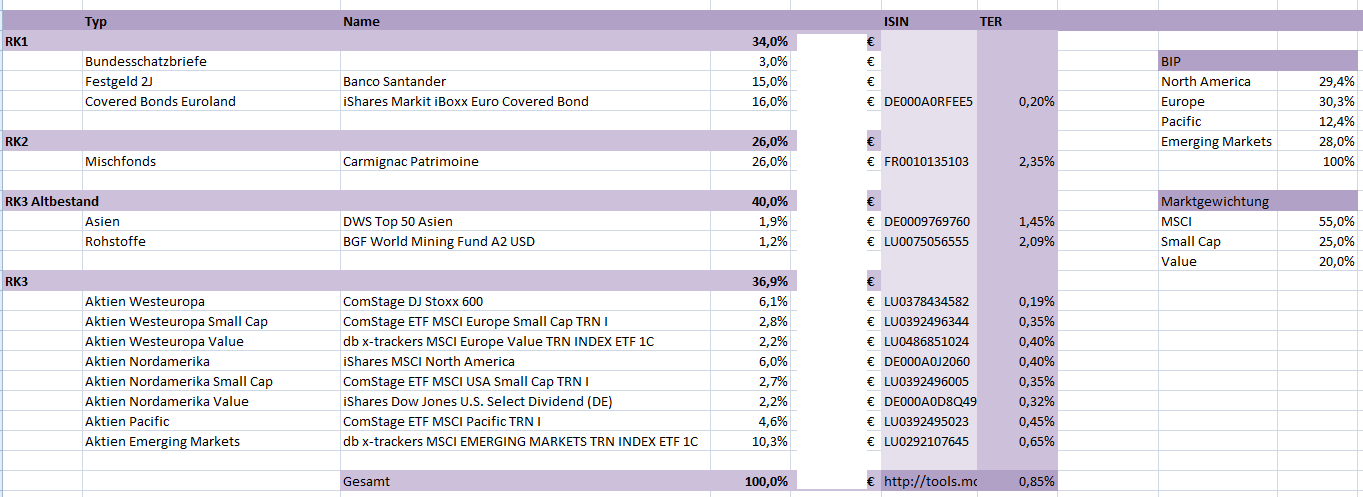The image size is (1363, 497).
Task: Select the "Gesamt" total label cell
Action: pos(366,481)
